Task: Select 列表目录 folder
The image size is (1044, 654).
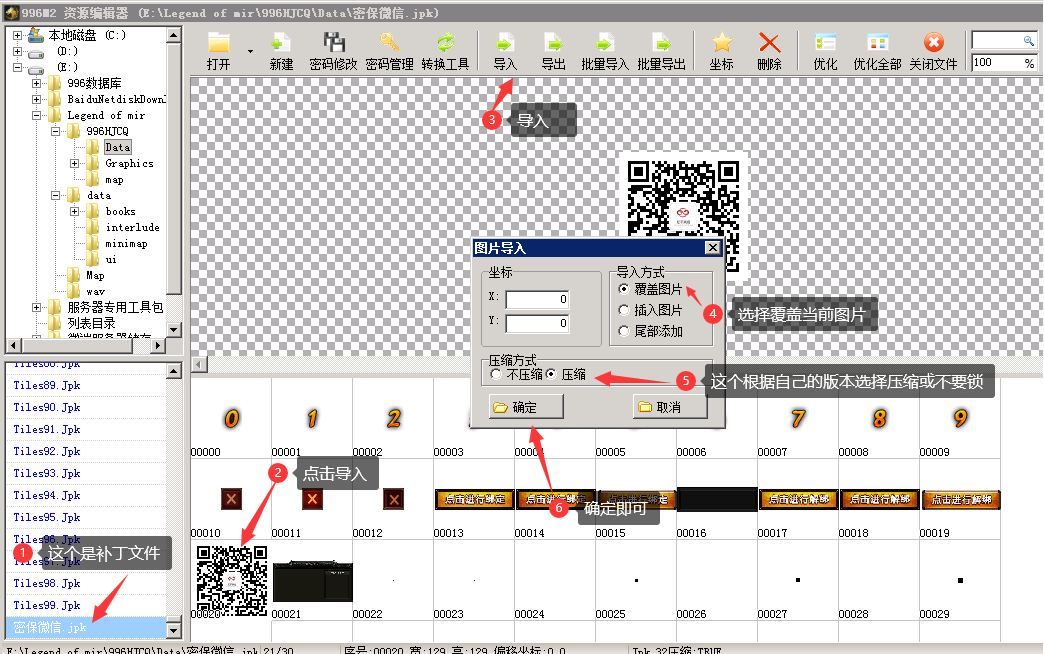Action: click(x=91, y=324)
